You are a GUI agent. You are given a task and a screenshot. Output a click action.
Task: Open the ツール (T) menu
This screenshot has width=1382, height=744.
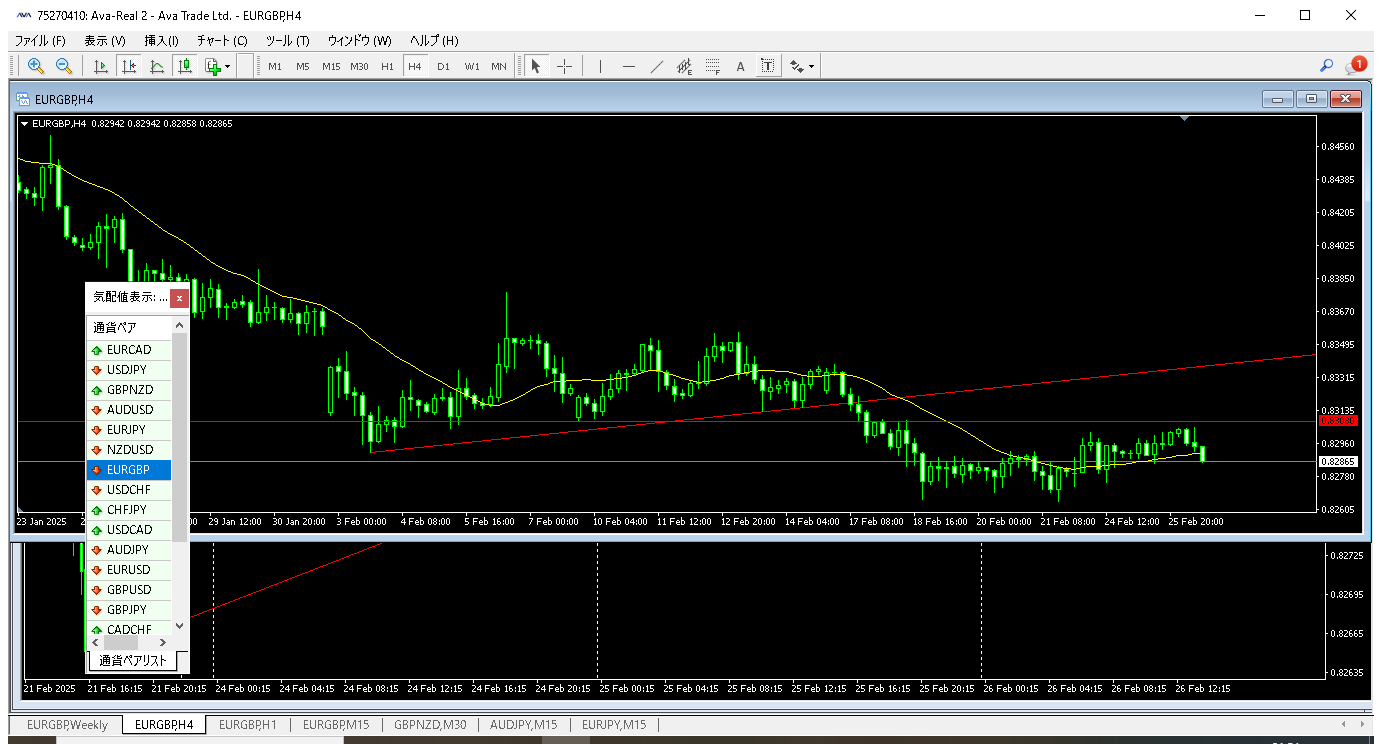(288, 41)
